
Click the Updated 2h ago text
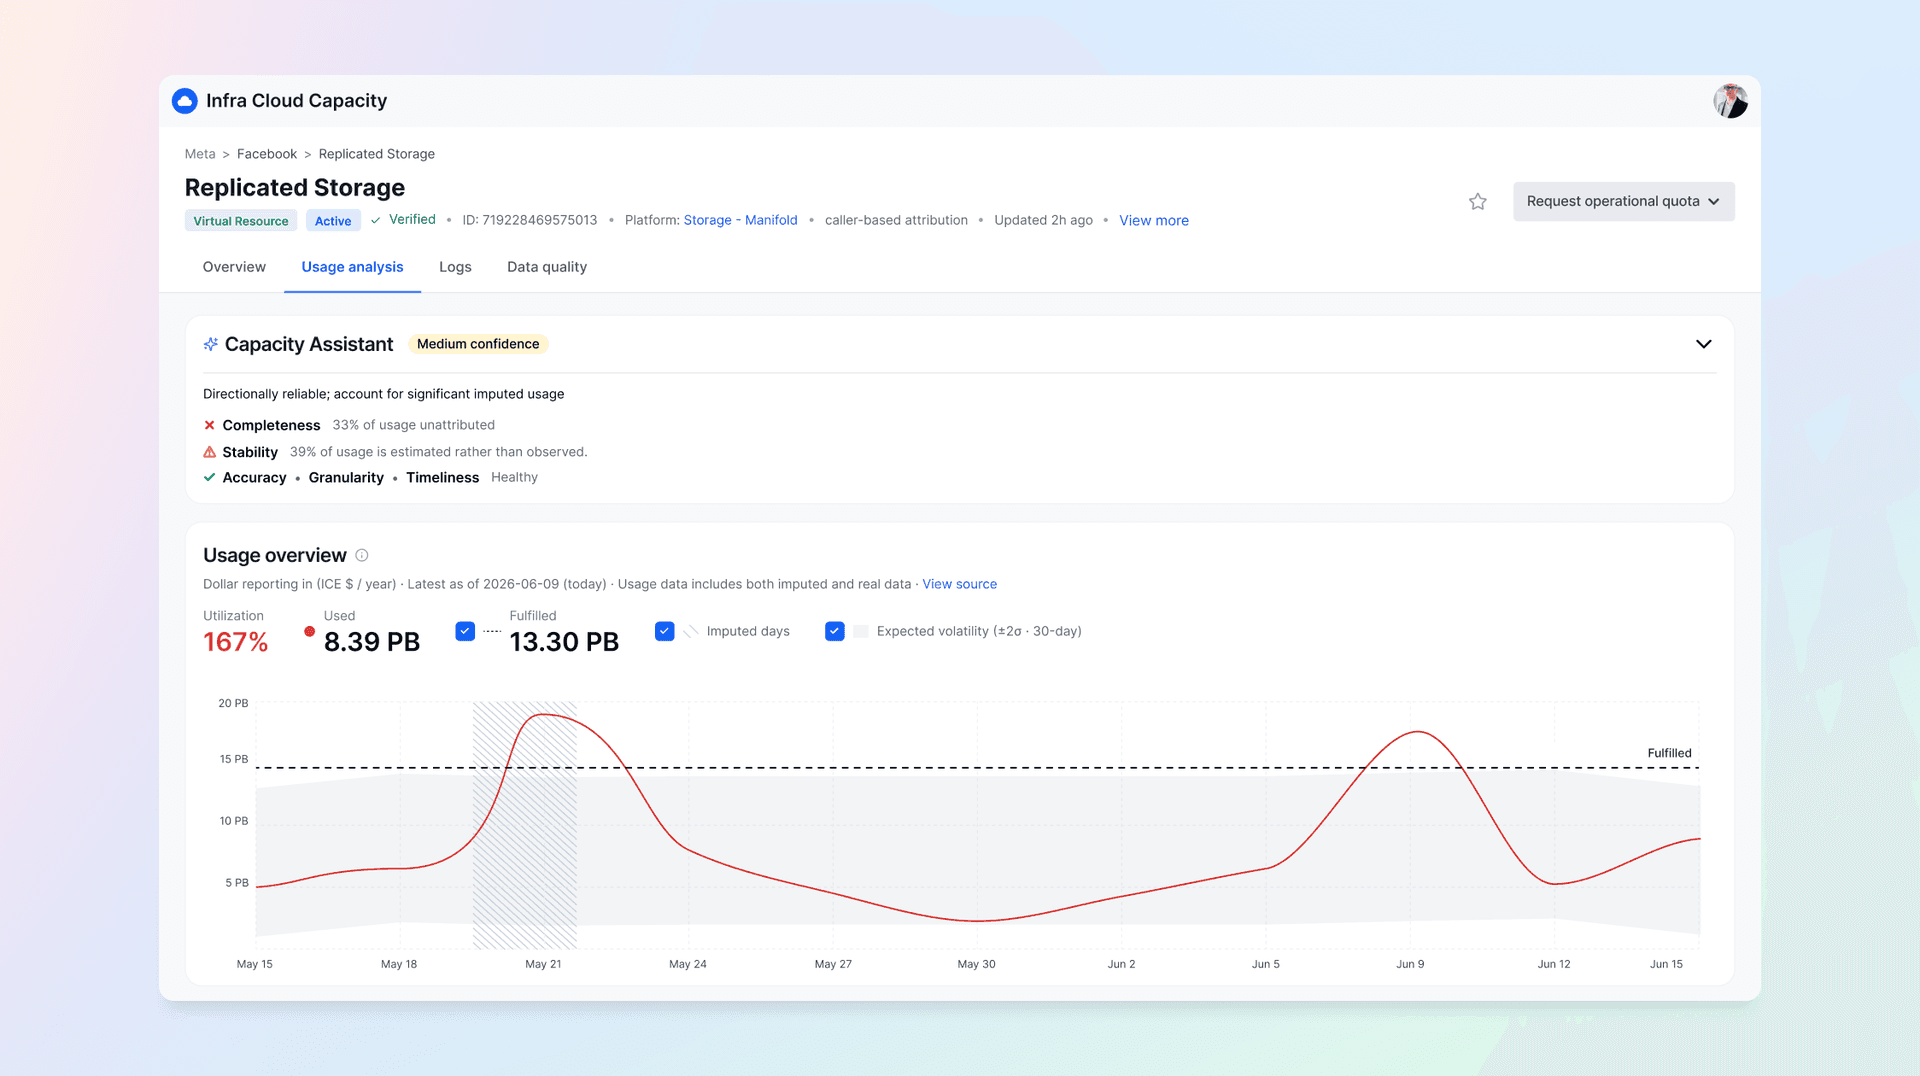point(1043,220)
